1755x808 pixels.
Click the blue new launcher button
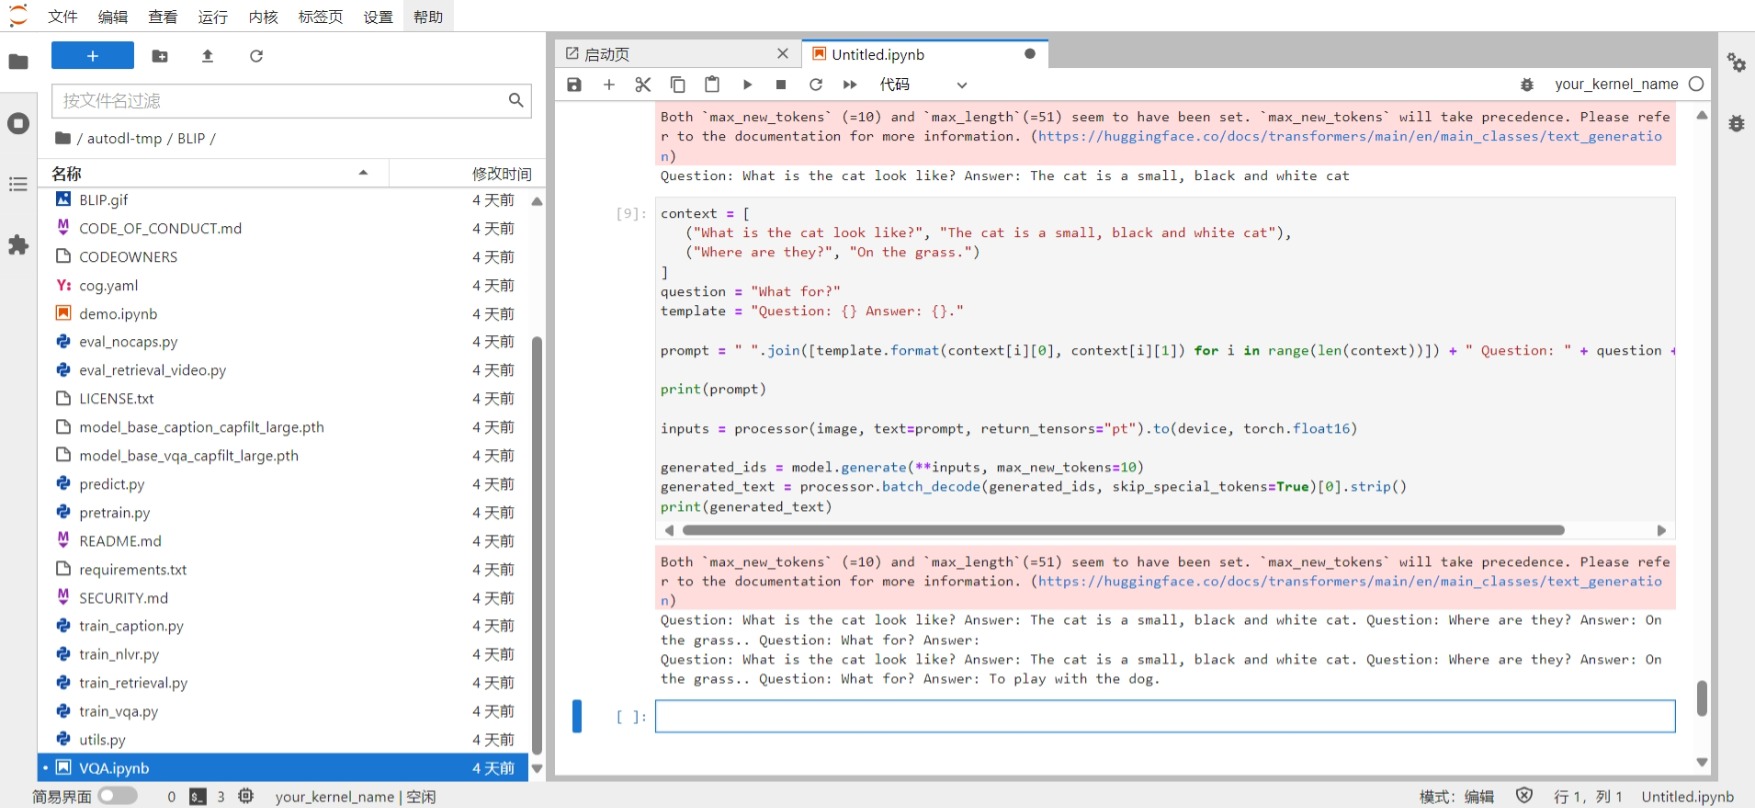pos(92,56)
